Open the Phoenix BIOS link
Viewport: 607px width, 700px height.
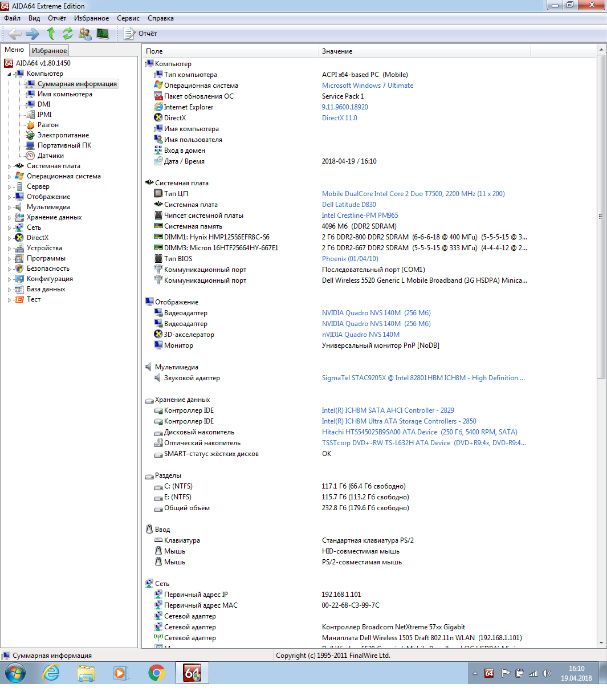[350, 258]
